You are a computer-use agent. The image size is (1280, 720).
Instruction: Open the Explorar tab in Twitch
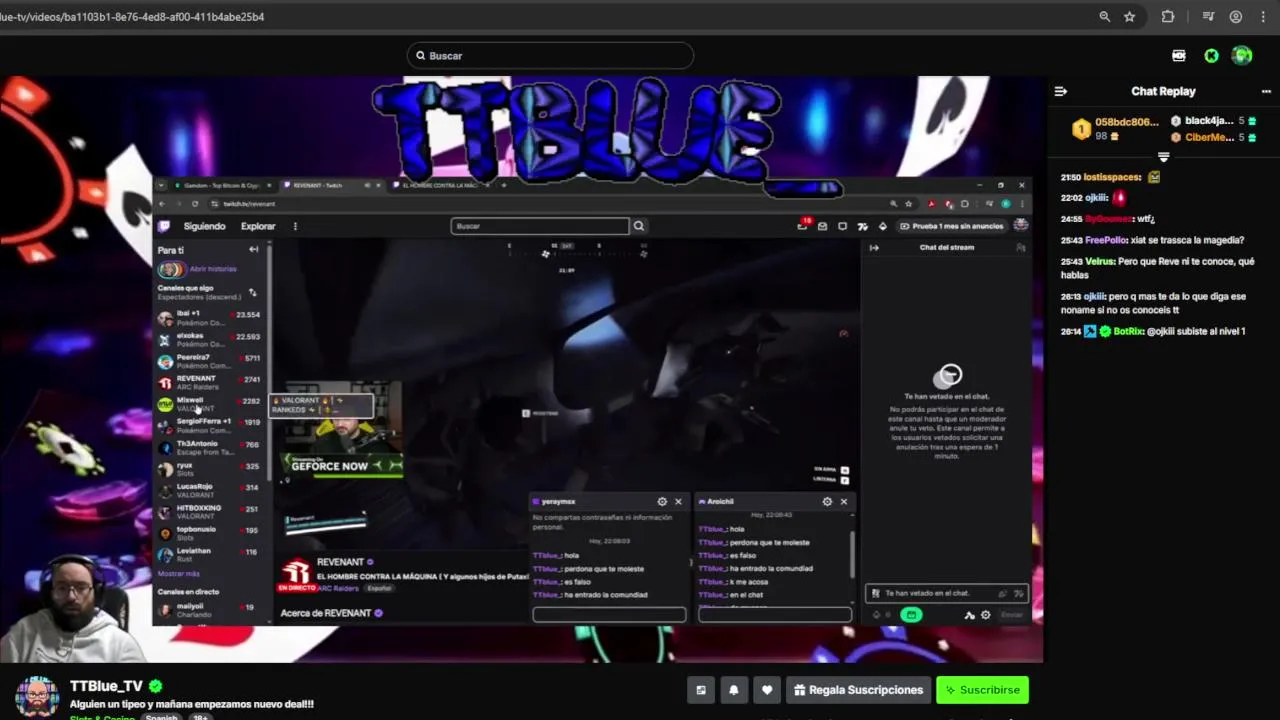(258, 226)
